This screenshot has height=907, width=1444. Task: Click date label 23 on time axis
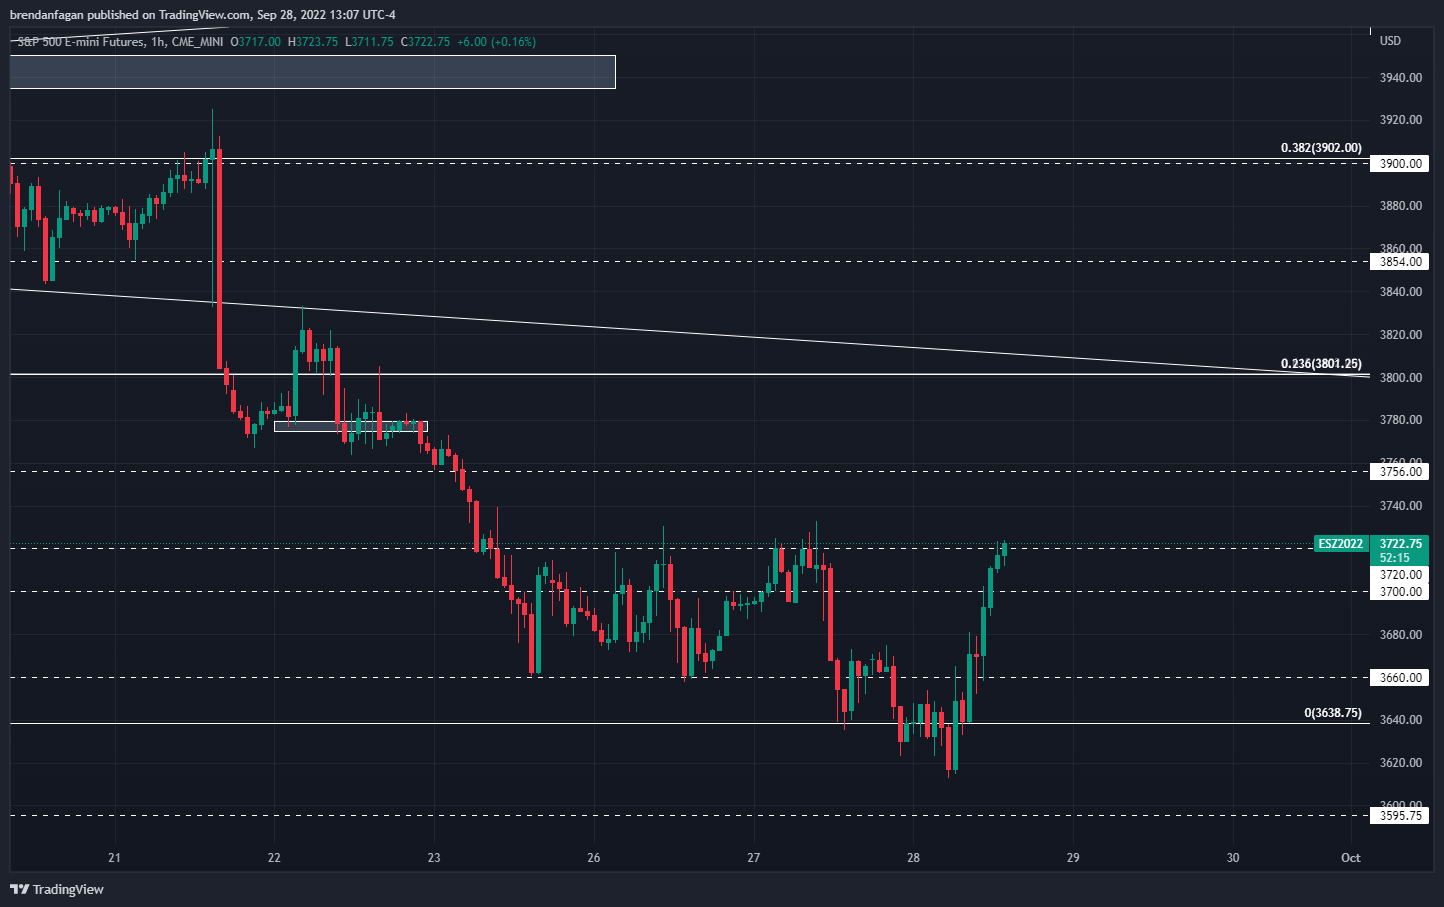point(434,858)
